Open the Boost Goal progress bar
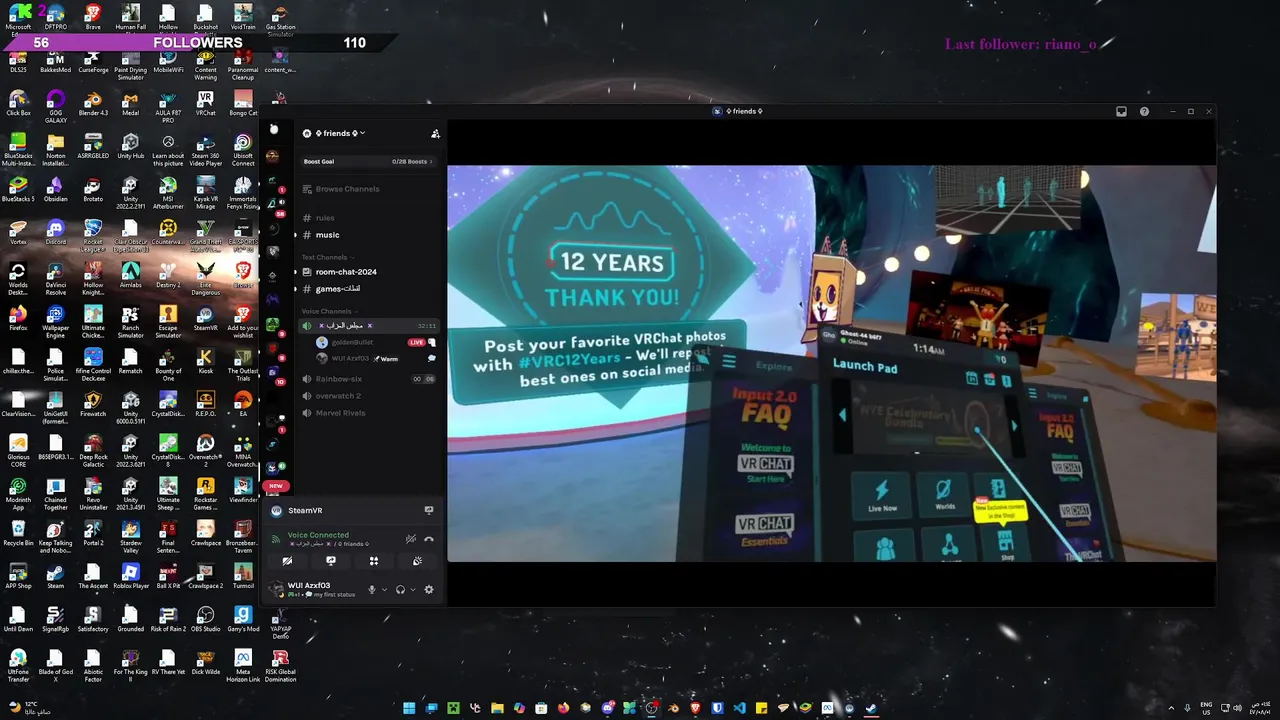The width and height of the screenshot is (1280, 720). (367, 161)
